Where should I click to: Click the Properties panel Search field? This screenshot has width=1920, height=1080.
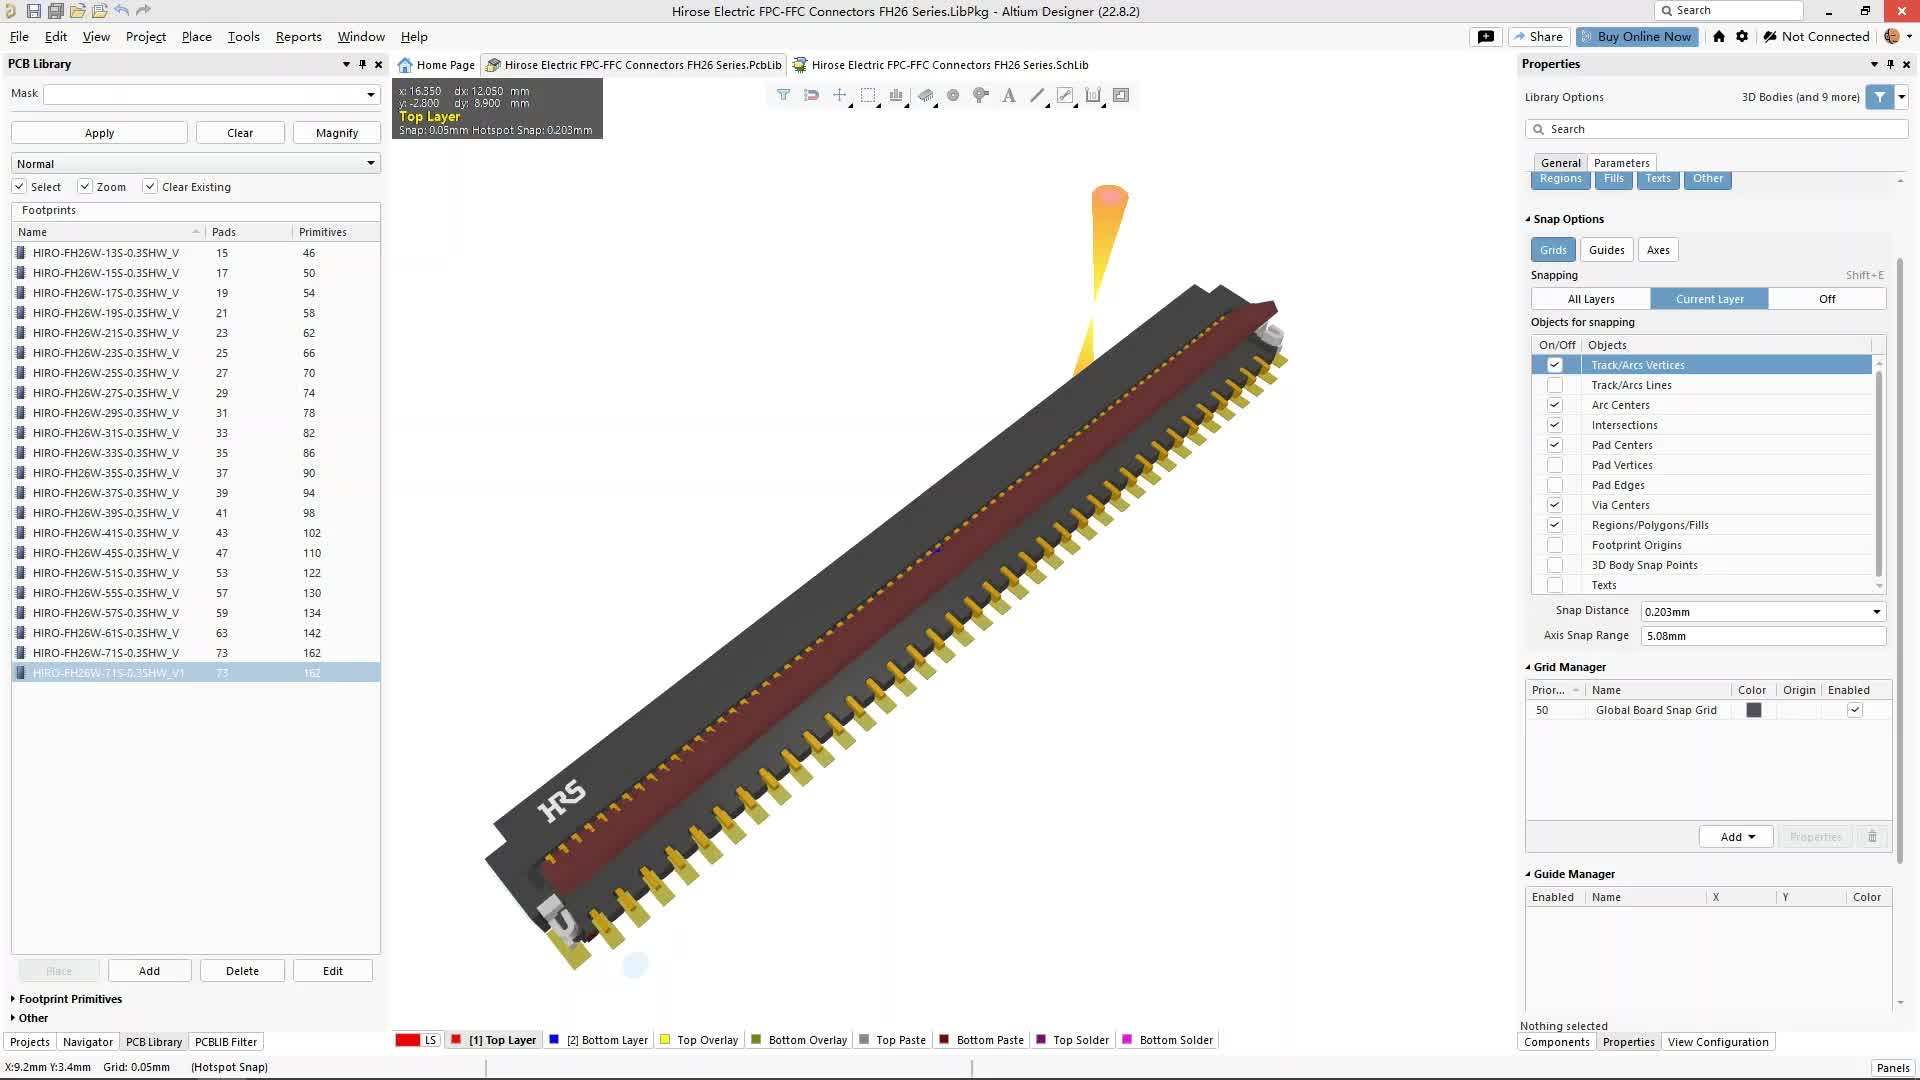[1716, 129]
